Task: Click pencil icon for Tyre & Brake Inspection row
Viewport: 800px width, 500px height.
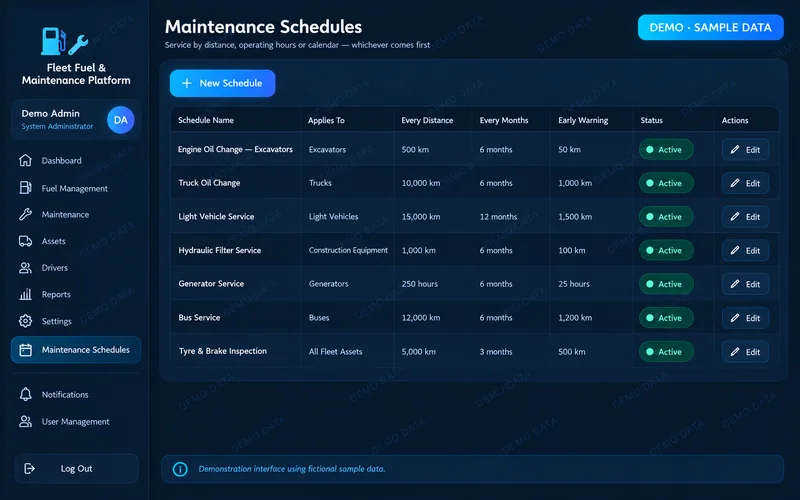Action: (x=735, y=352)
